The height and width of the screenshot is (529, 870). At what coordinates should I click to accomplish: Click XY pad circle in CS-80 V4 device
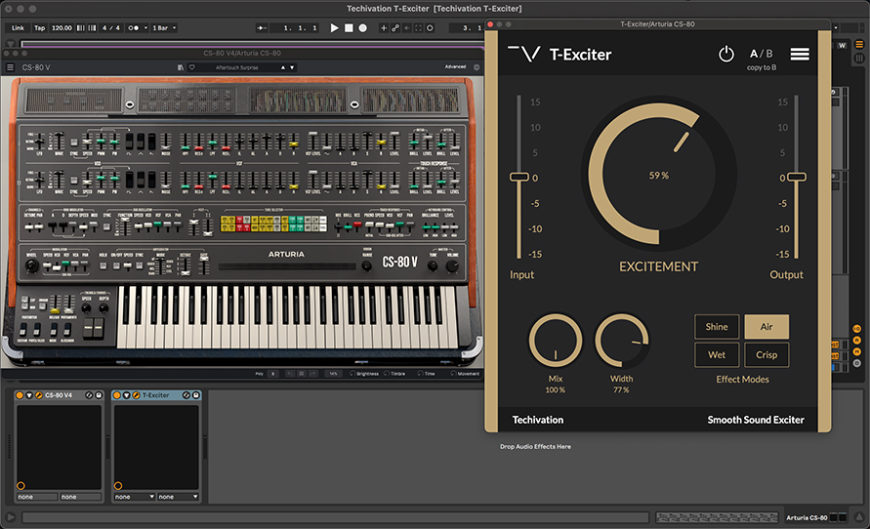(x=21, y=486)
